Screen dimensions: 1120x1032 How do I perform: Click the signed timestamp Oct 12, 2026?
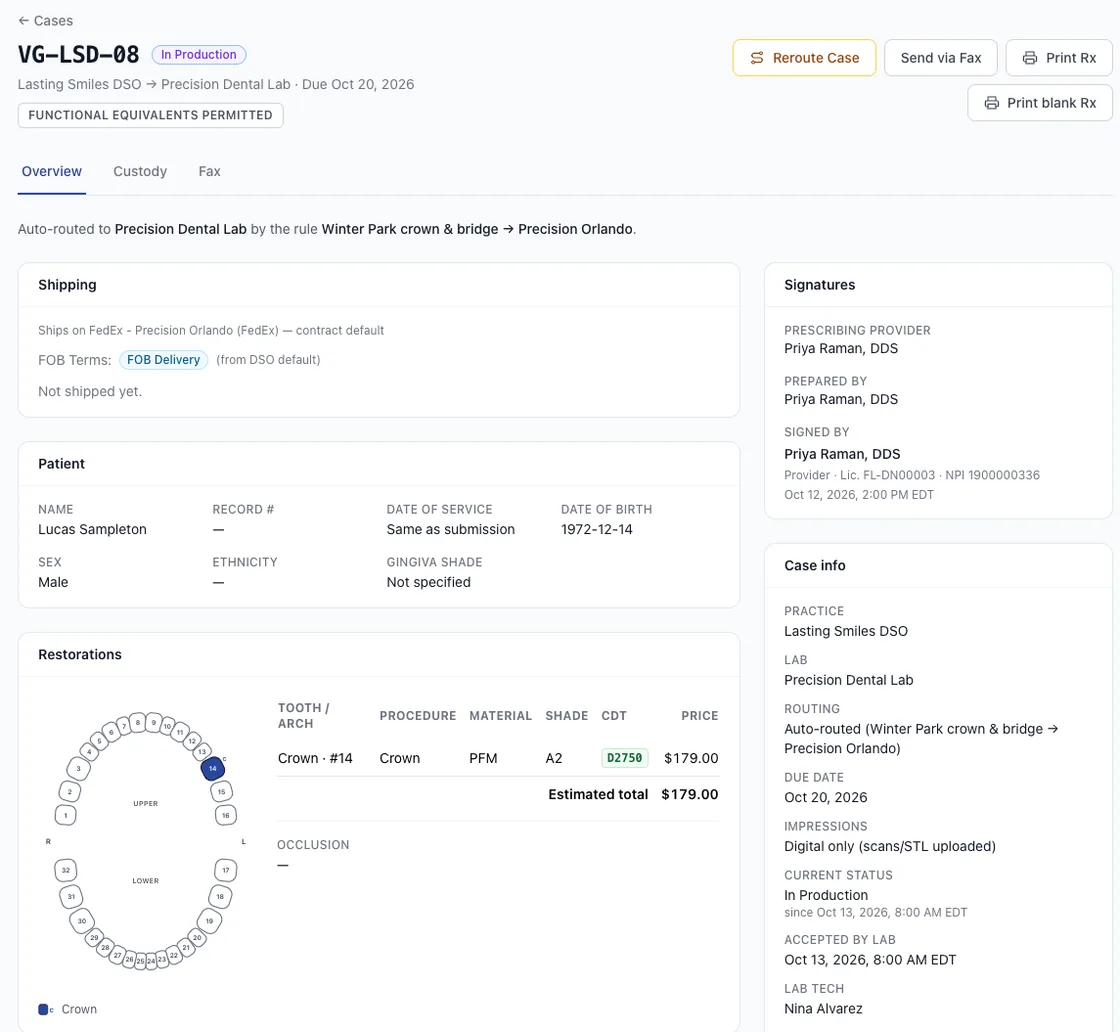[x=859, y=494]
